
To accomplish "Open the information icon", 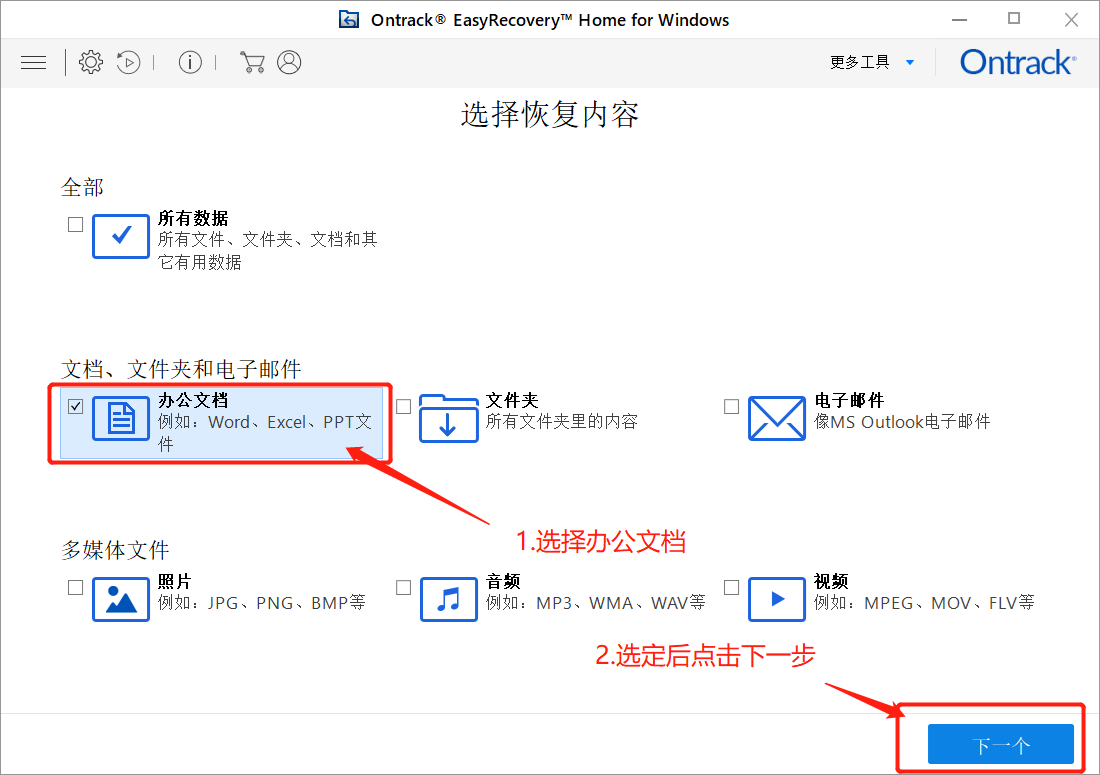I will [x=190, y=62].
